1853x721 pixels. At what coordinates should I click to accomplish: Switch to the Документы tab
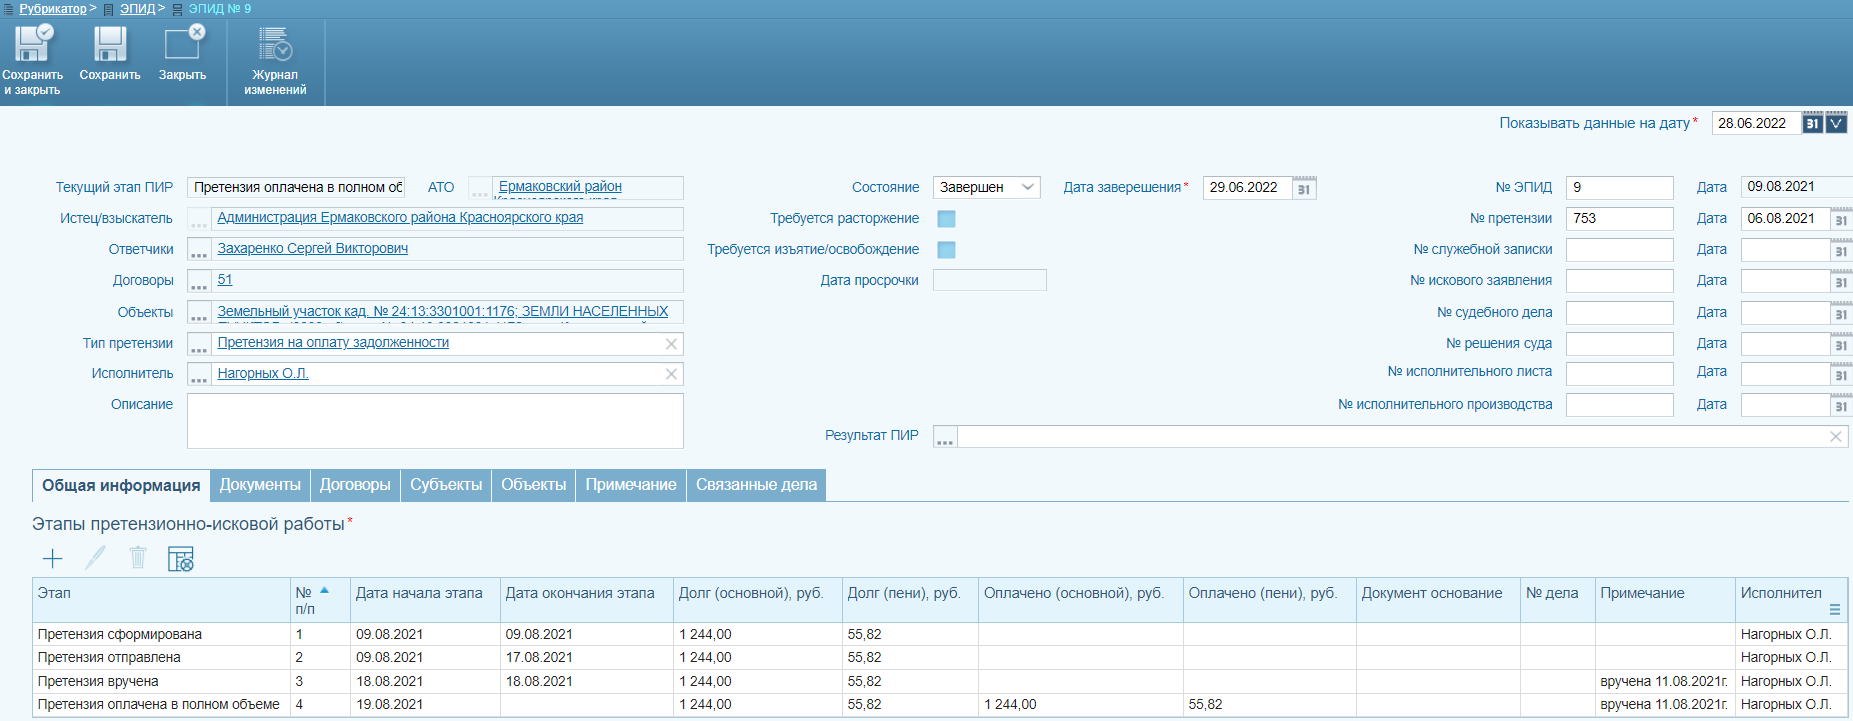click(x=260, y=485)
